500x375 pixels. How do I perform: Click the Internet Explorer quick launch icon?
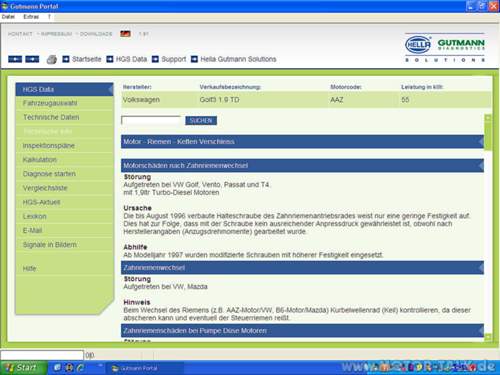point(80,368)
